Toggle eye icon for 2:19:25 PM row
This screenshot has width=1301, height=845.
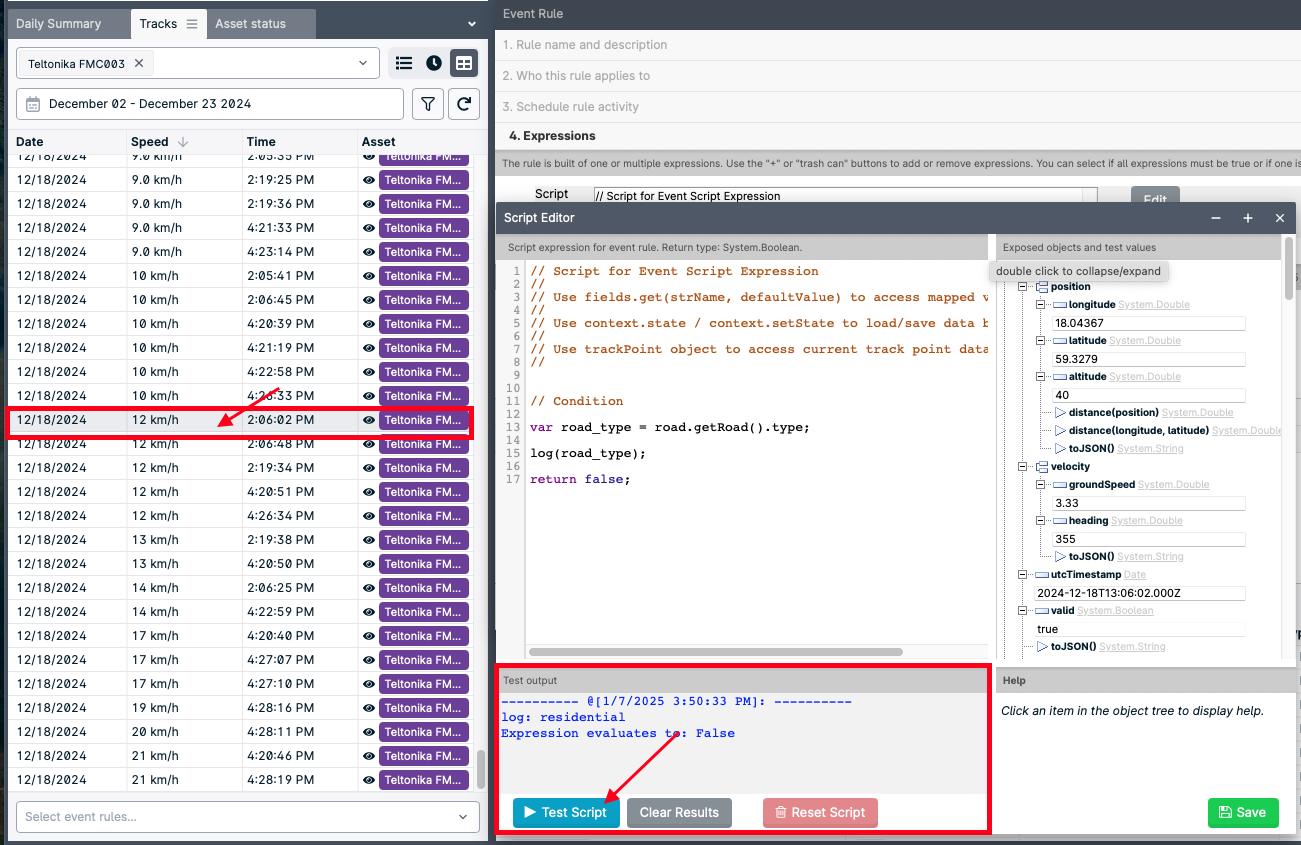tap(369, 180)
